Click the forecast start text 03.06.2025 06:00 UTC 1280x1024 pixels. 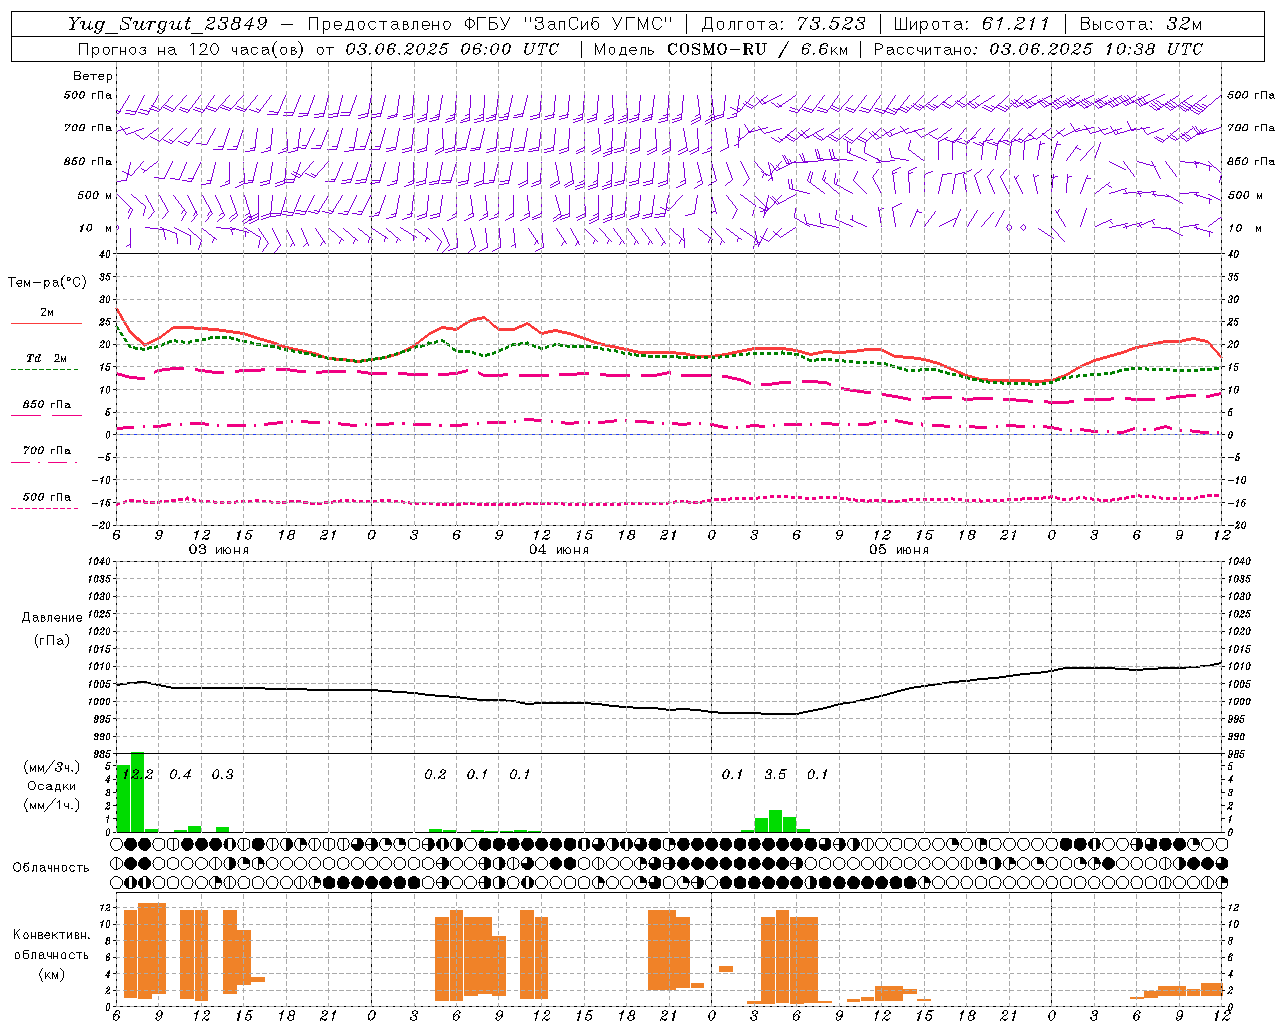click(452, 49)
